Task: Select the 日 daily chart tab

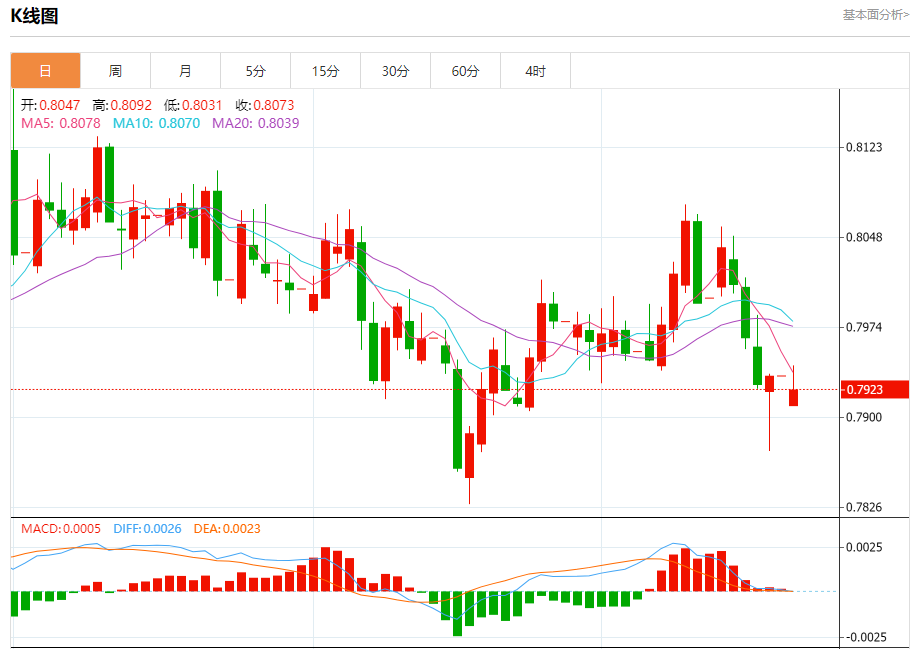Action: tap(45, 71)
